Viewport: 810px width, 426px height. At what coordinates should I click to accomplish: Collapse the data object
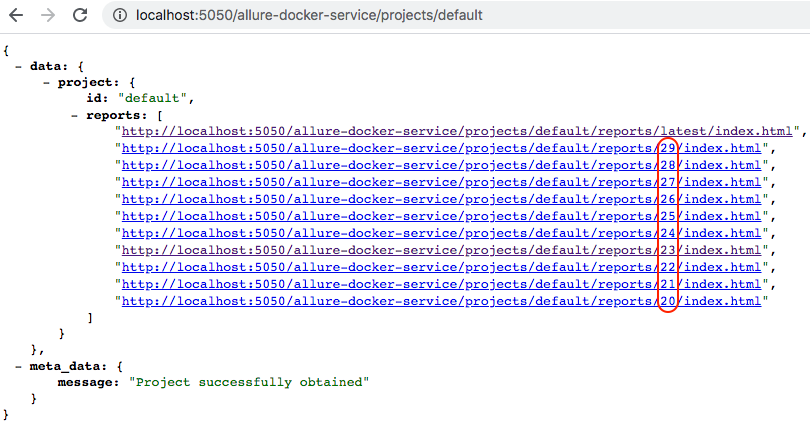pyautogui.click(x=19, y=67)
